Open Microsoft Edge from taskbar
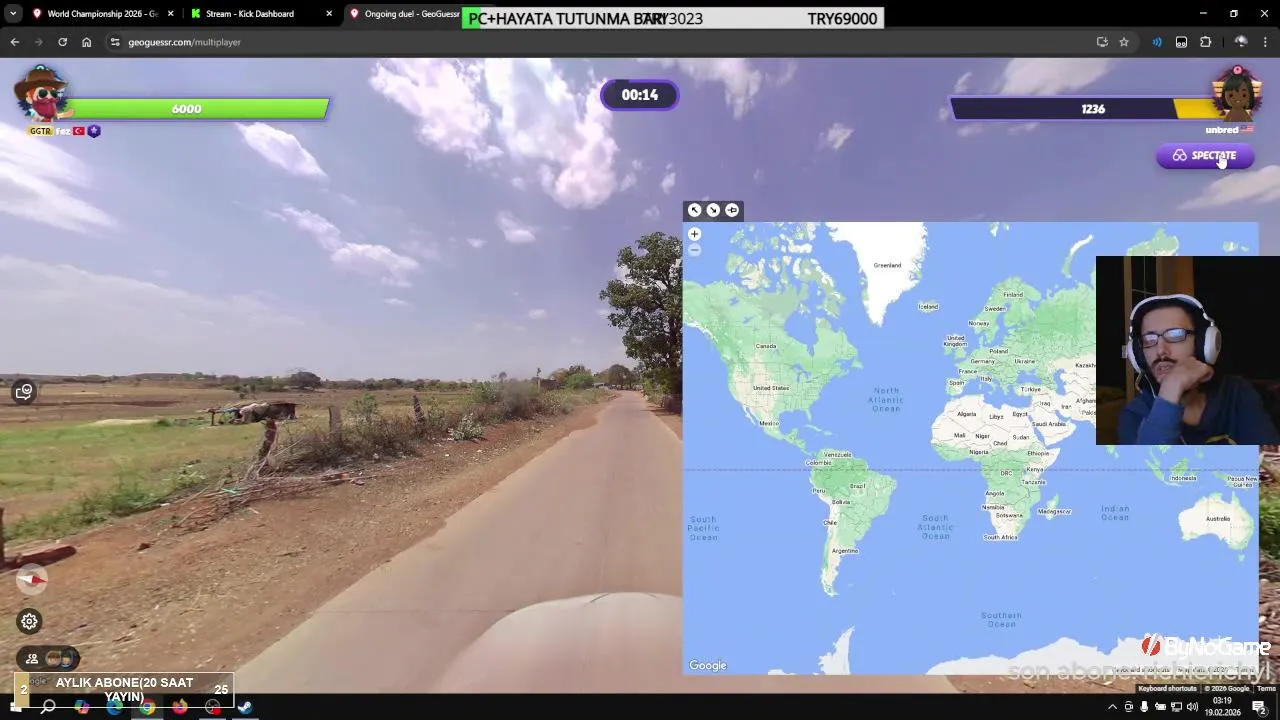This screenshot has height=720, width=1280. [115, 707]
